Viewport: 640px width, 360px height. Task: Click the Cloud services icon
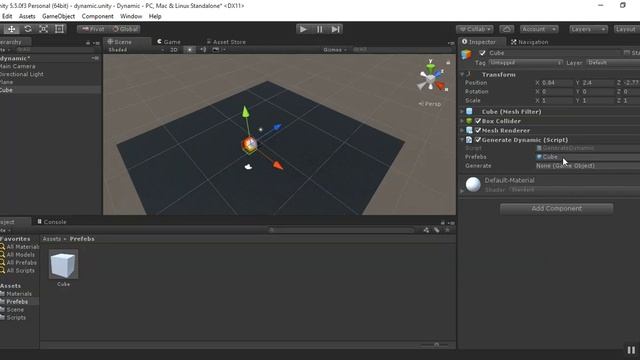(507, 29)
